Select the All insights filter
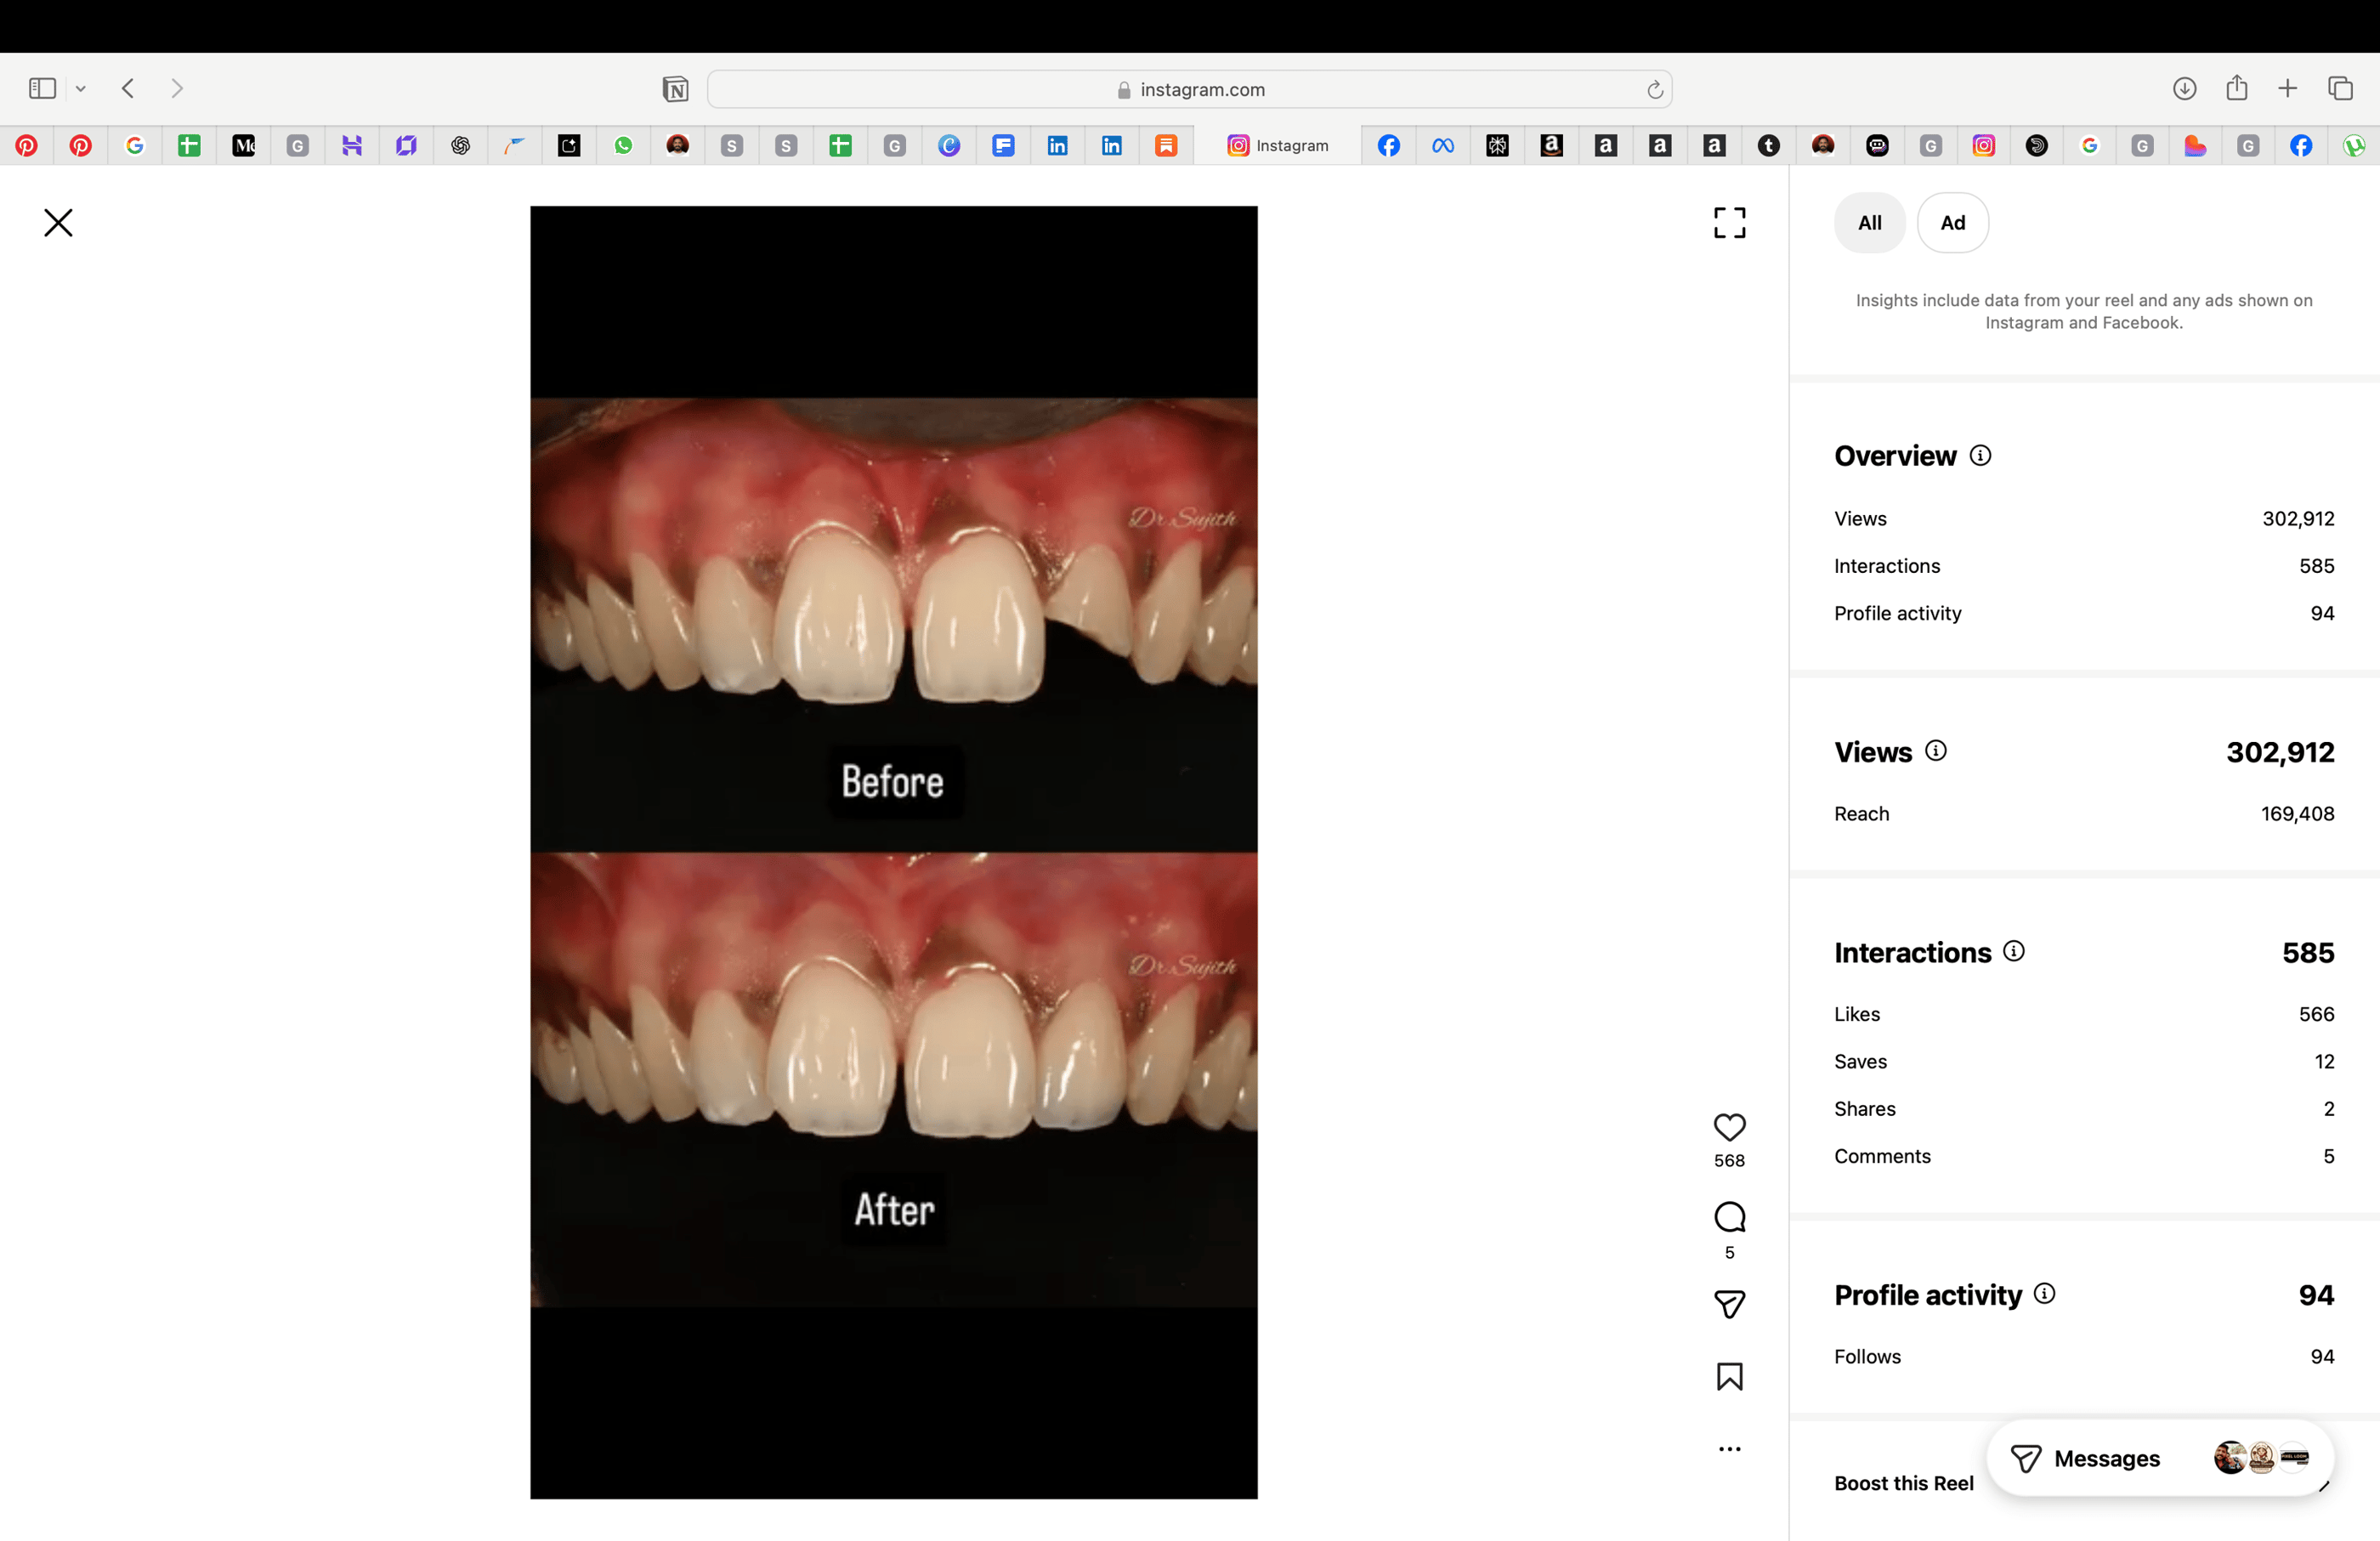 [1869, 223]
